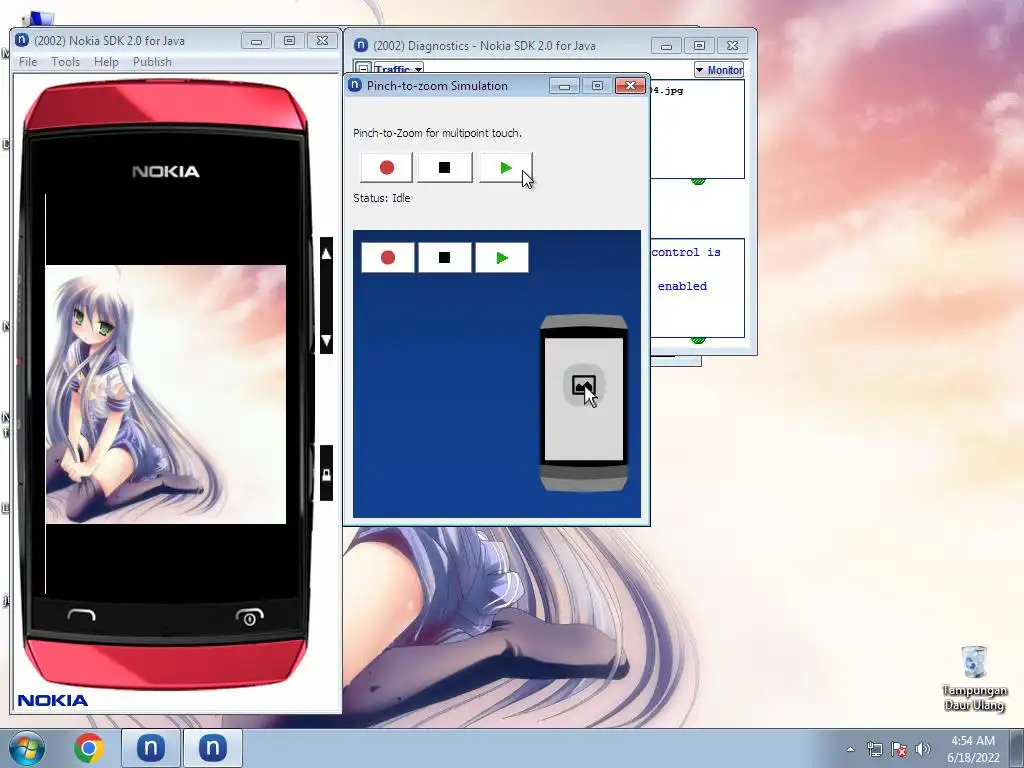Minimize the Pinch-to-zoom Simulation window
1024x768 pixels.
click(x=564, y=86)
